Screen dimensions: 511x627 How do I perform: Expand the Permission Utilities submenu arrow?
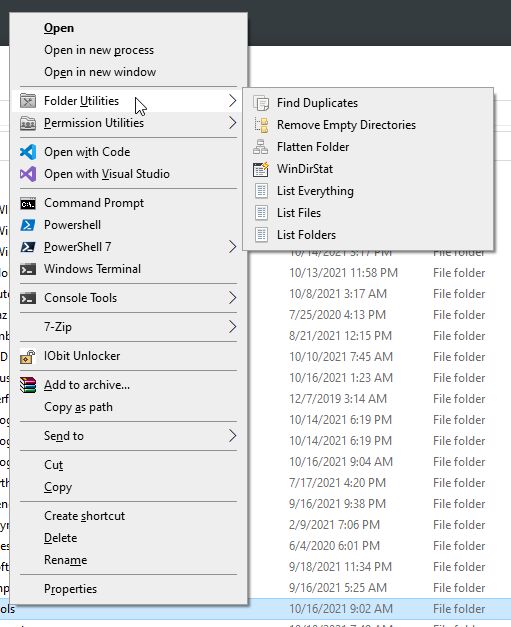coord(232,123)
